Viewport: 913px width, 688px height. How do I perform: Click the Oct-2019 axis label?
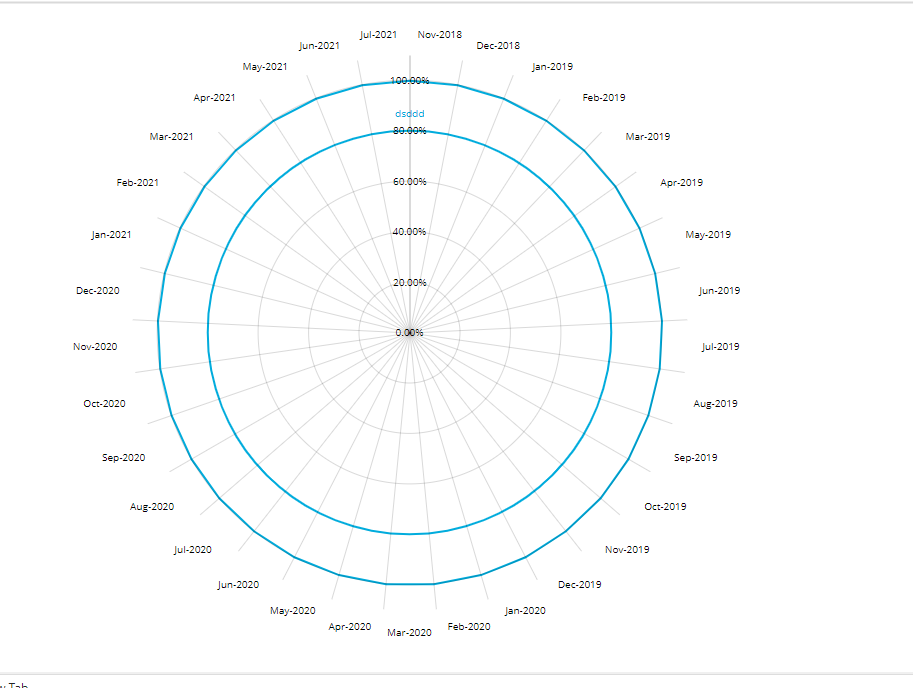(665, 507)
